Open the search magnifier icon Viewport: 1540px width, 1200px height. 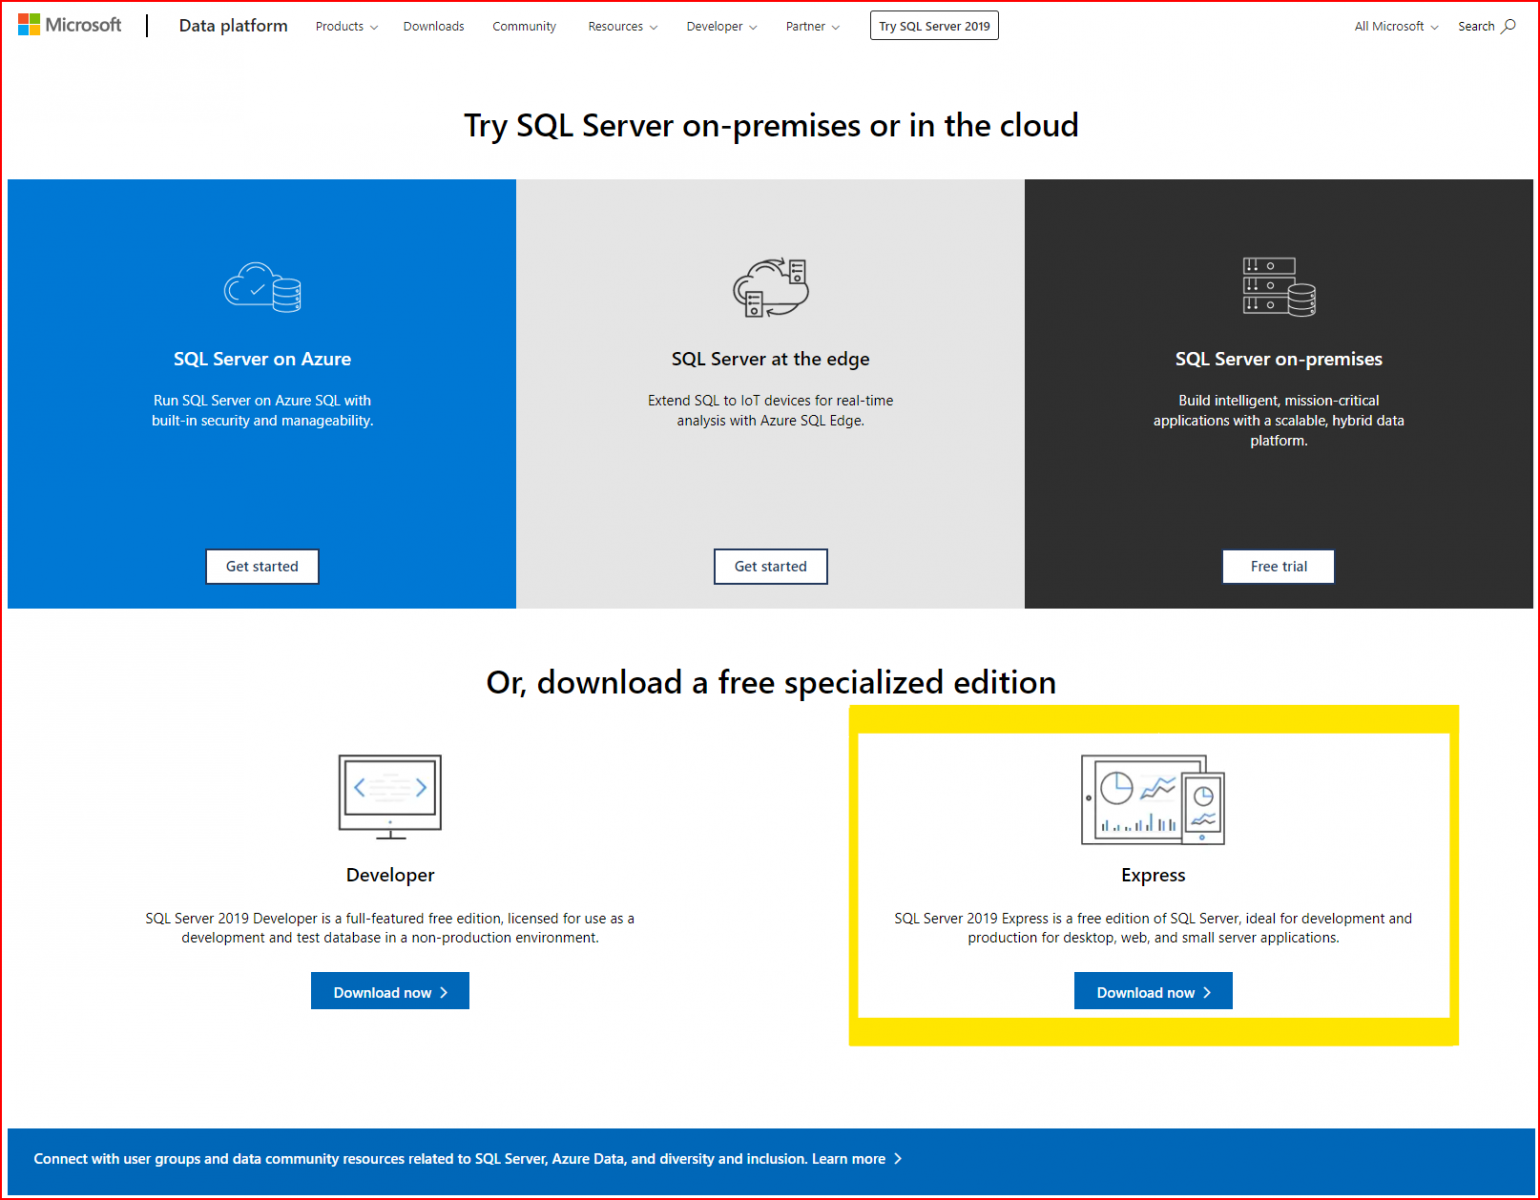[1508, 26]
